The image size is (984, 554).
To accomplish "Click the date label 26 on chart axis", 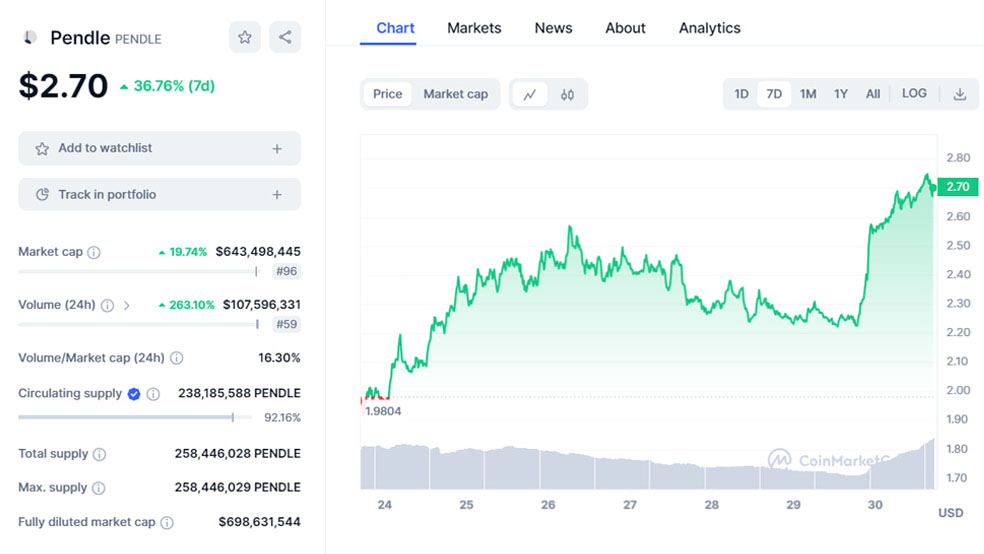I will [x=548, y=505].
